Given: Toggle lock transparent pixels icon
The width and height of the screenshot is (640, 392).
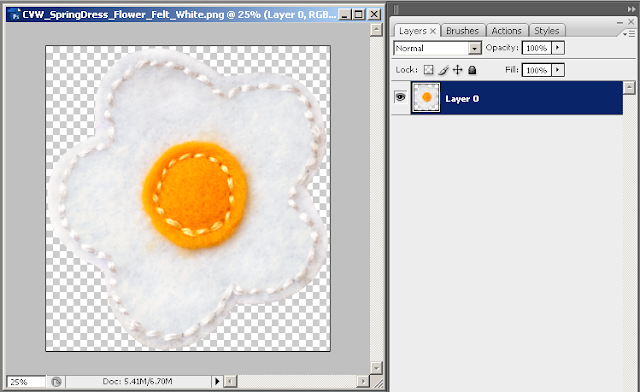Looking at the screenshot, I should 428,70.
